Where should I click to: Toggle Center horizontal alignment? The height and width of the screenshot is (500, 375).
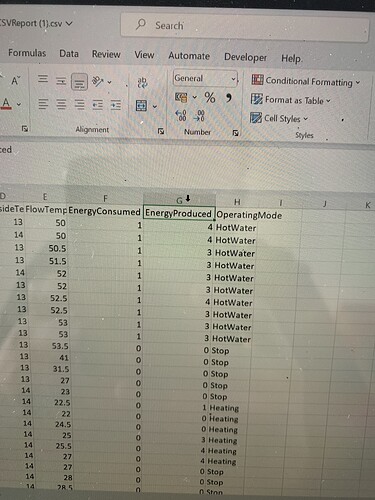[61, 105]
